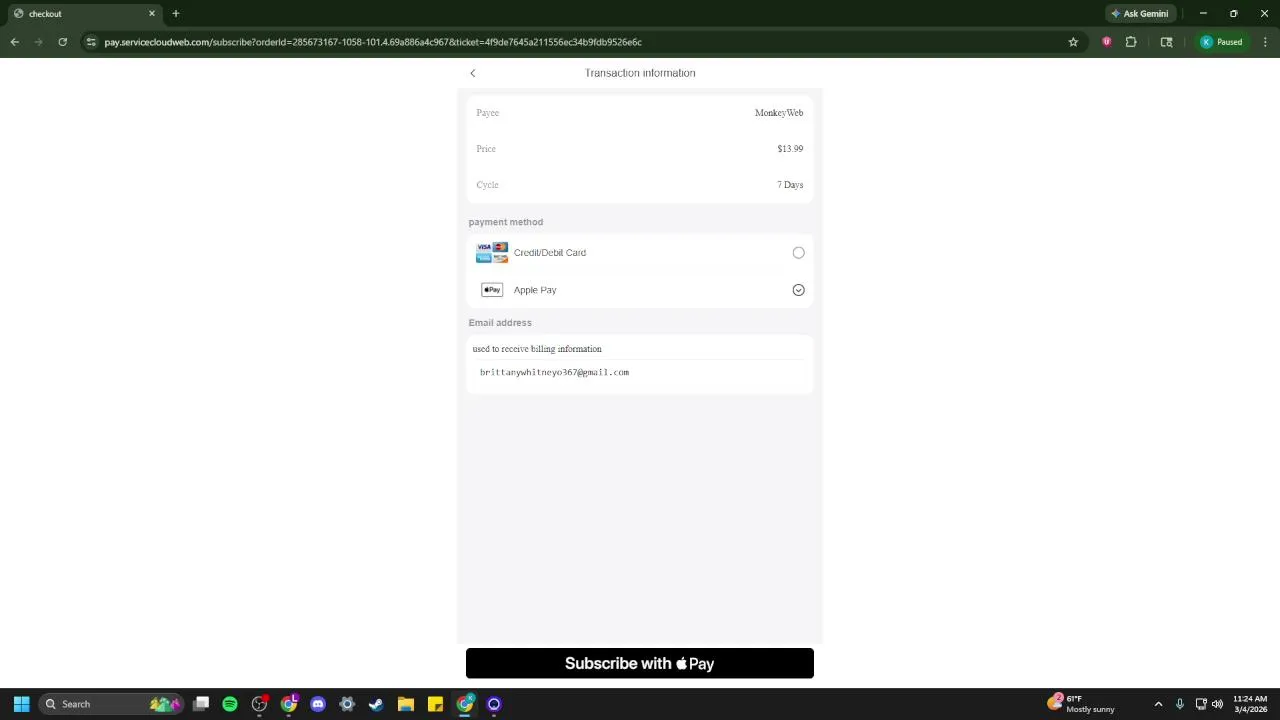This screenshot has height=720, width=1280.
Task: Open Sticky Notes from the taskbar
Action: point(435,704)
